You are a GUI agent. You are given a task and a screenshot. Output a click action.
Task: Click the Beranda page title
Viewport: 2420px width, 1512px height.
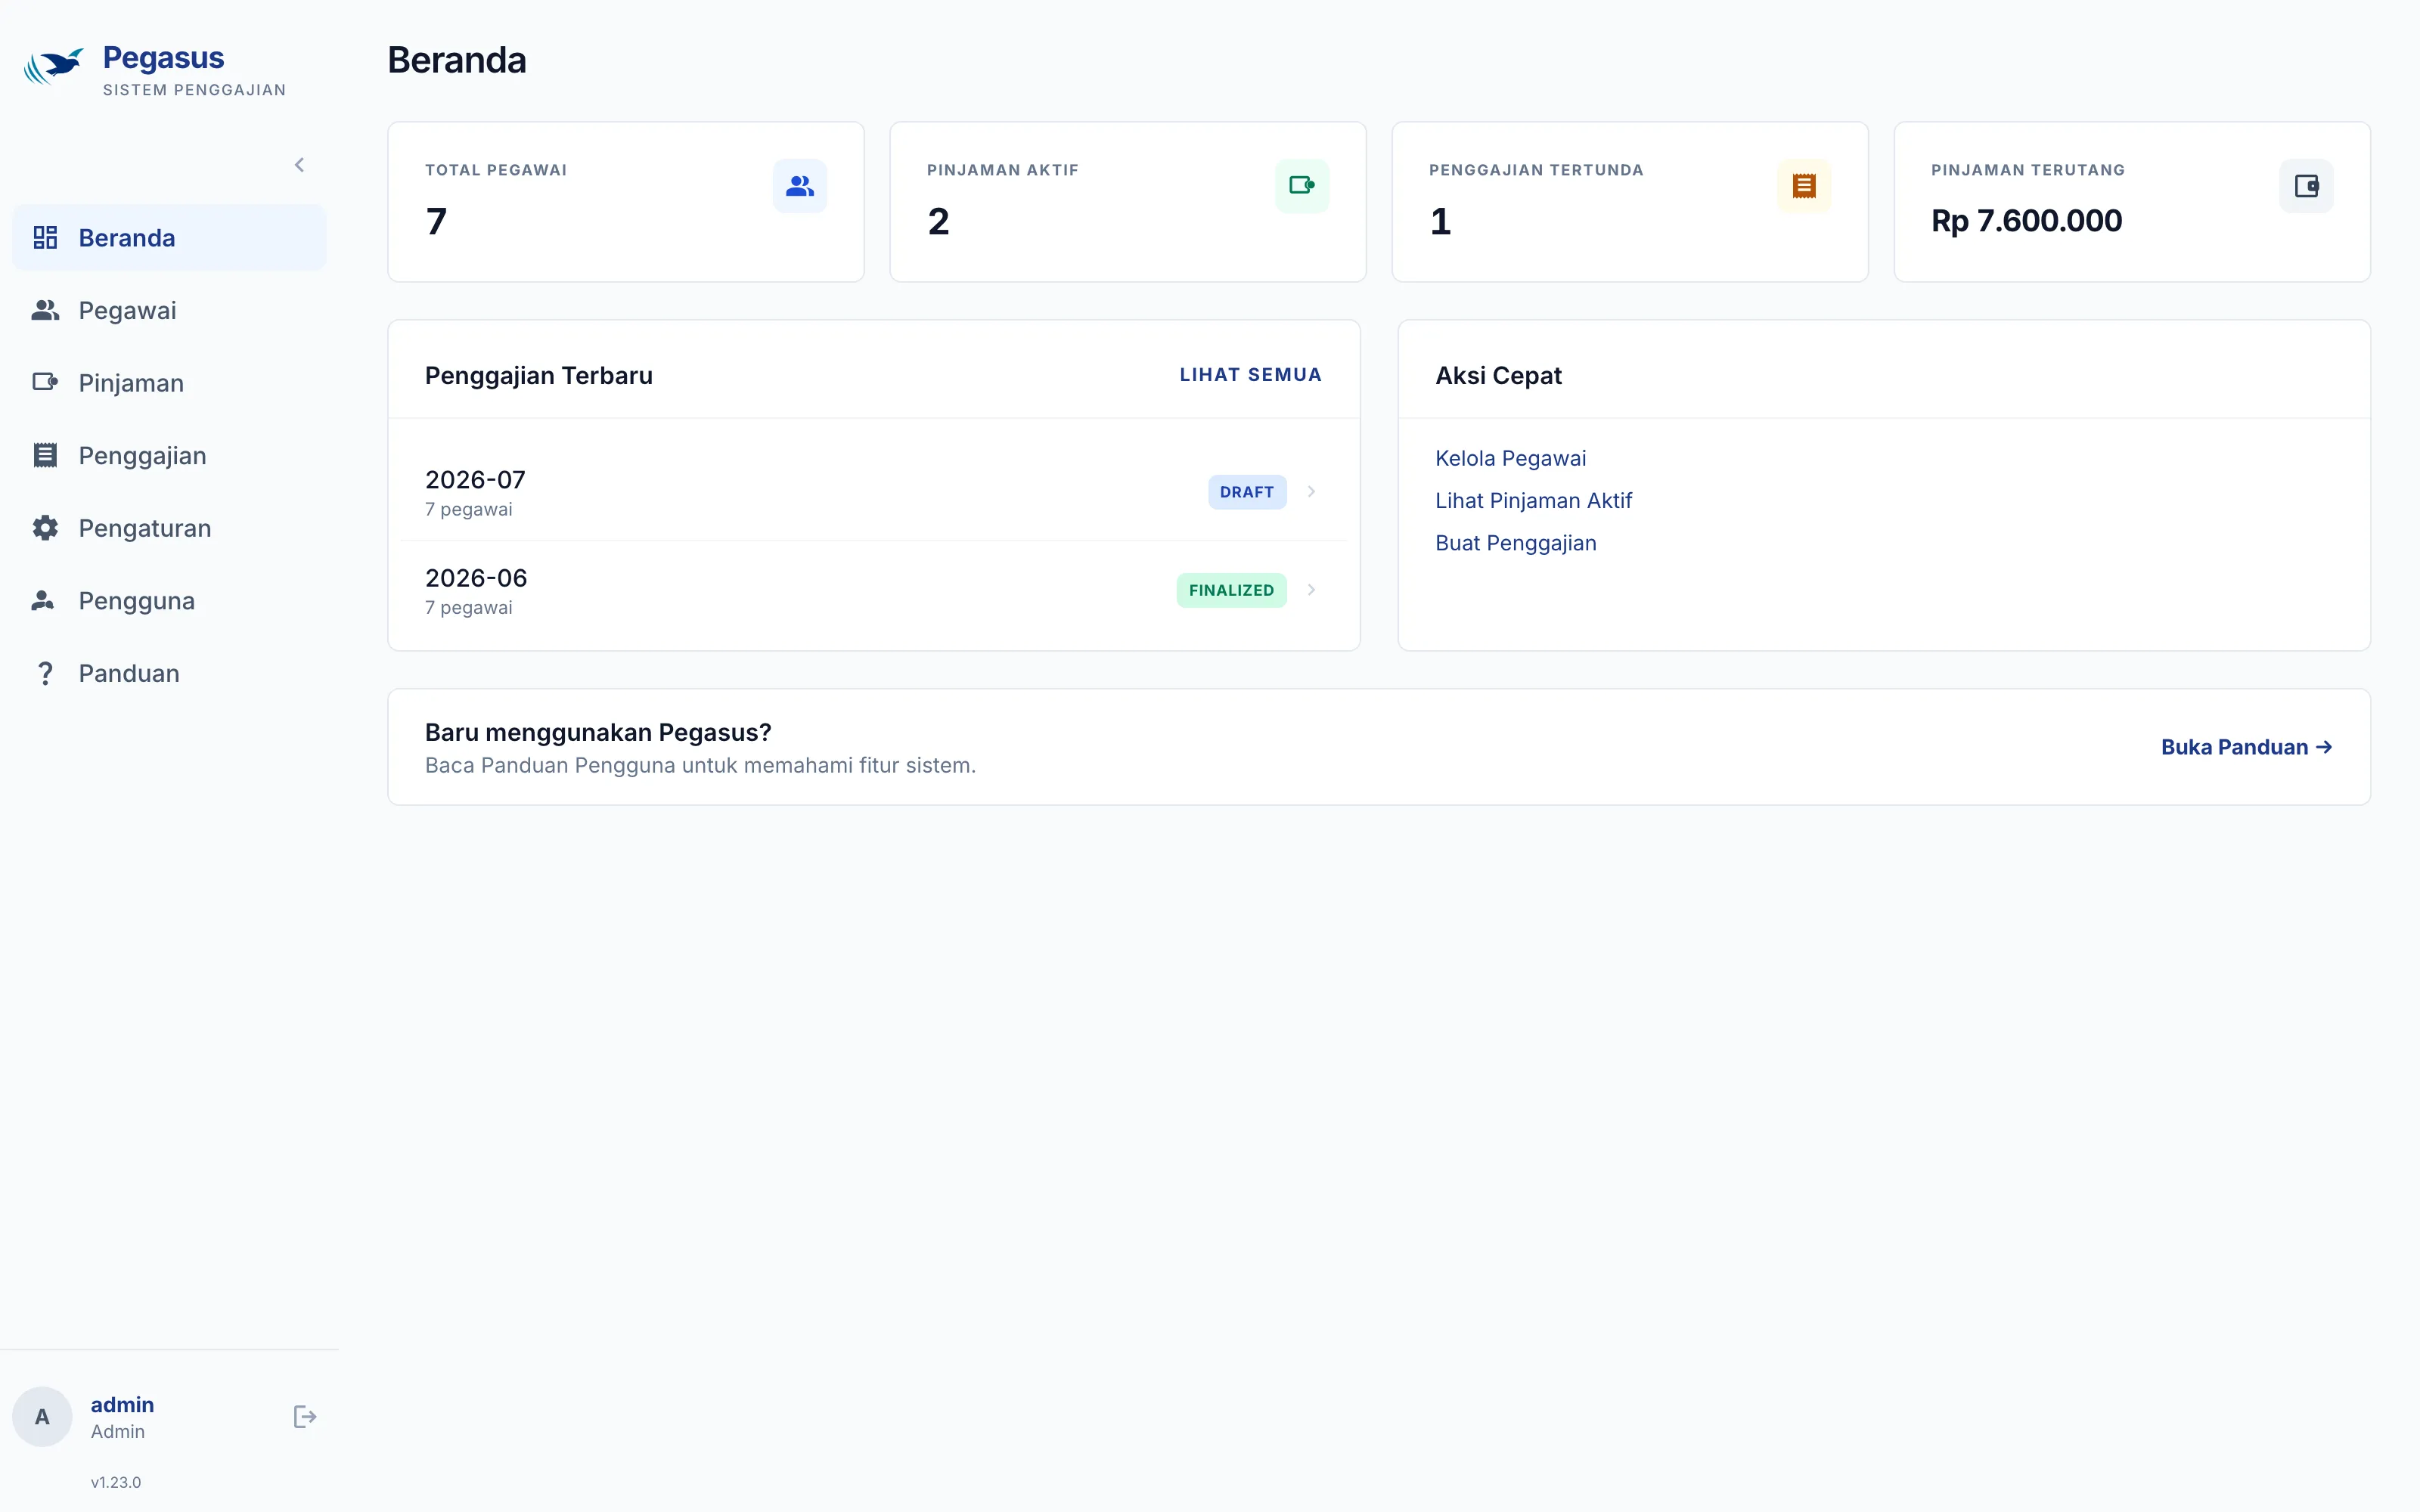(x=456, y=60)
